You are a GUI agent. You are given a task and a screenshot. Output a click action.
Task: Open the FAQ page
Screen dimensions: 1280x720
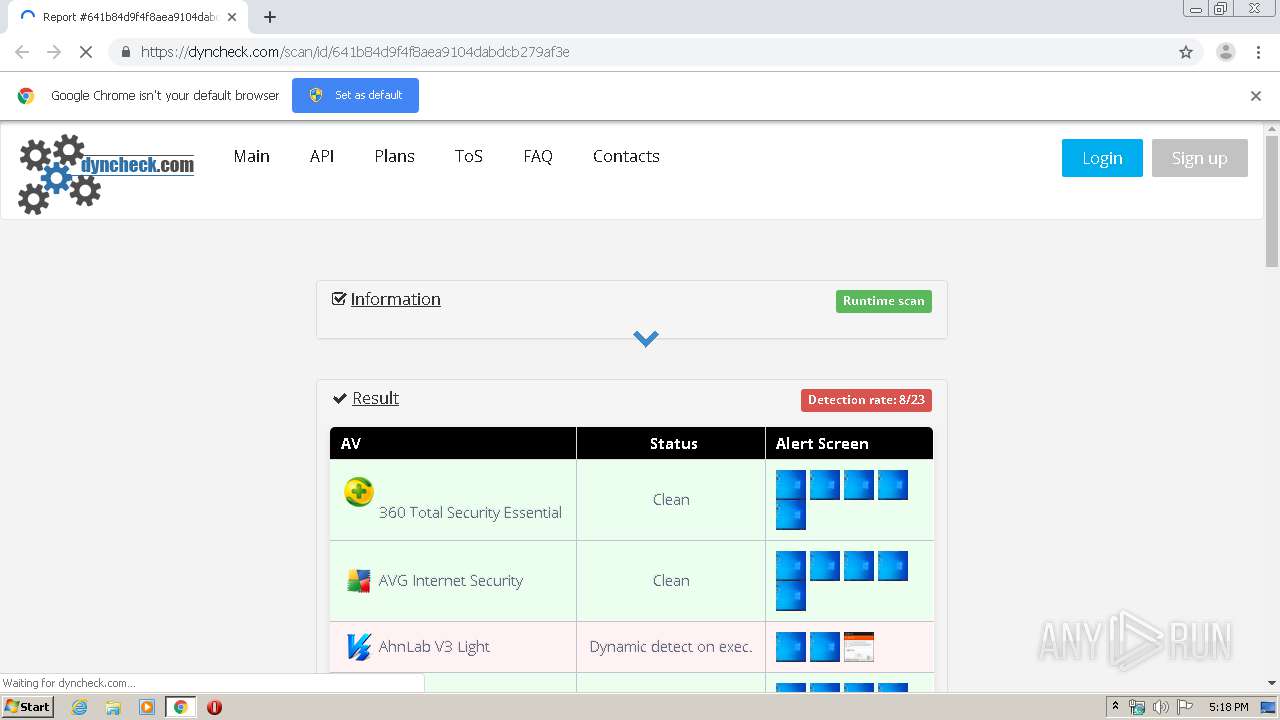click(x=538, y=156)
